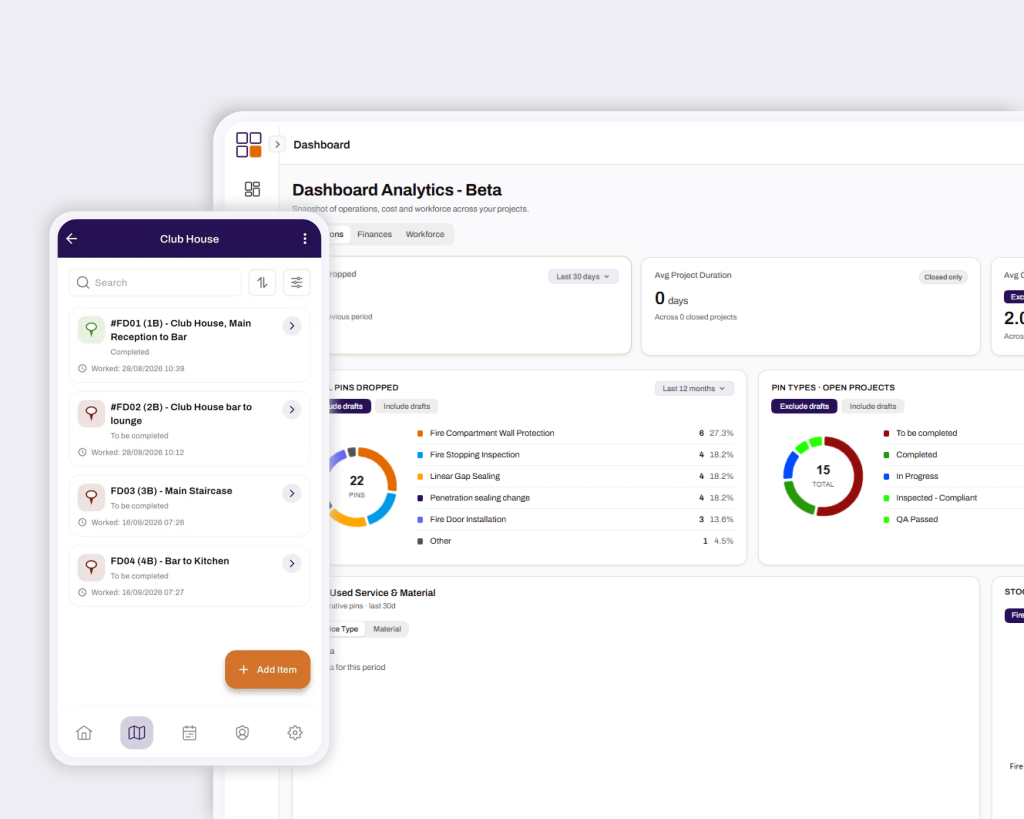Toggle Include drafts in Pins Dropped card

[x=407, y=406]
